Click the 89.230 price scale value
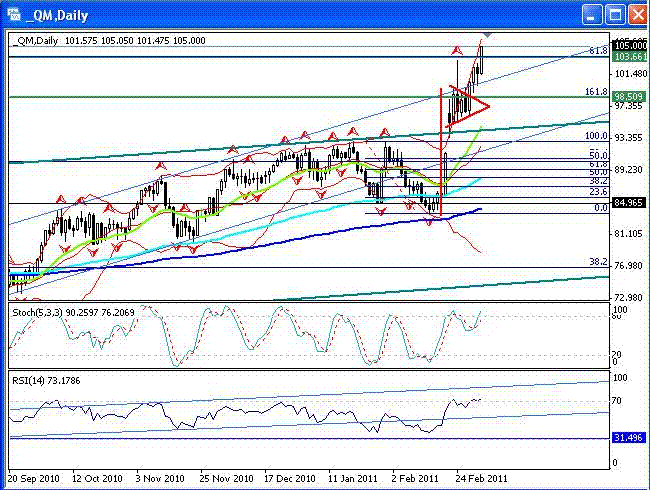Viewport: 650px width, 490px height. pyautogui.click(x=628, y=170)
